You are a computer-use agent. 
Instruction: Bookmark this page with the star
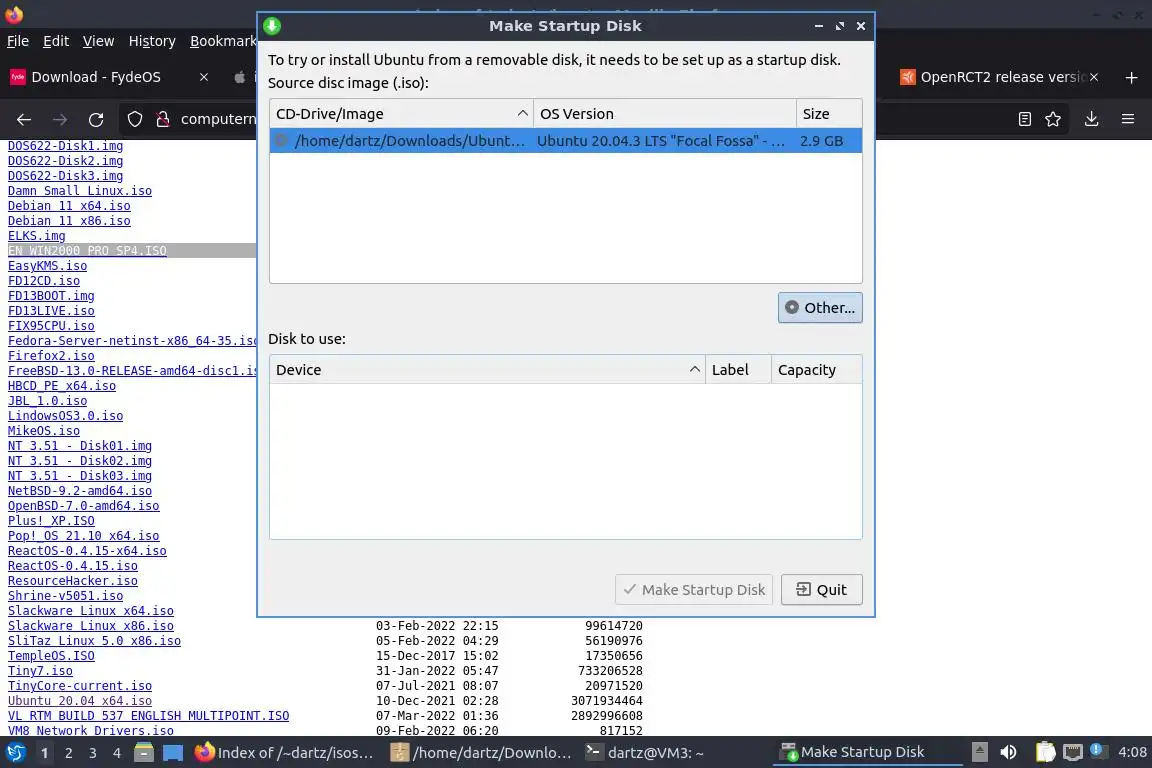1053,119
